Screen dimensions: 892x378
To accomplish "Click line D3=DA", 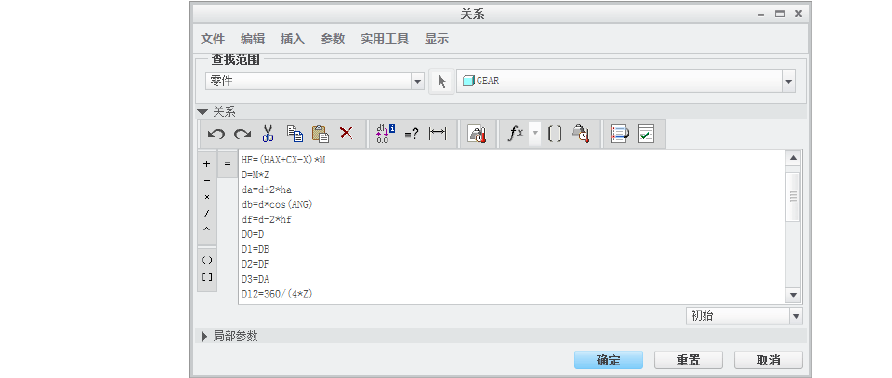I will [x=255, y=279].
